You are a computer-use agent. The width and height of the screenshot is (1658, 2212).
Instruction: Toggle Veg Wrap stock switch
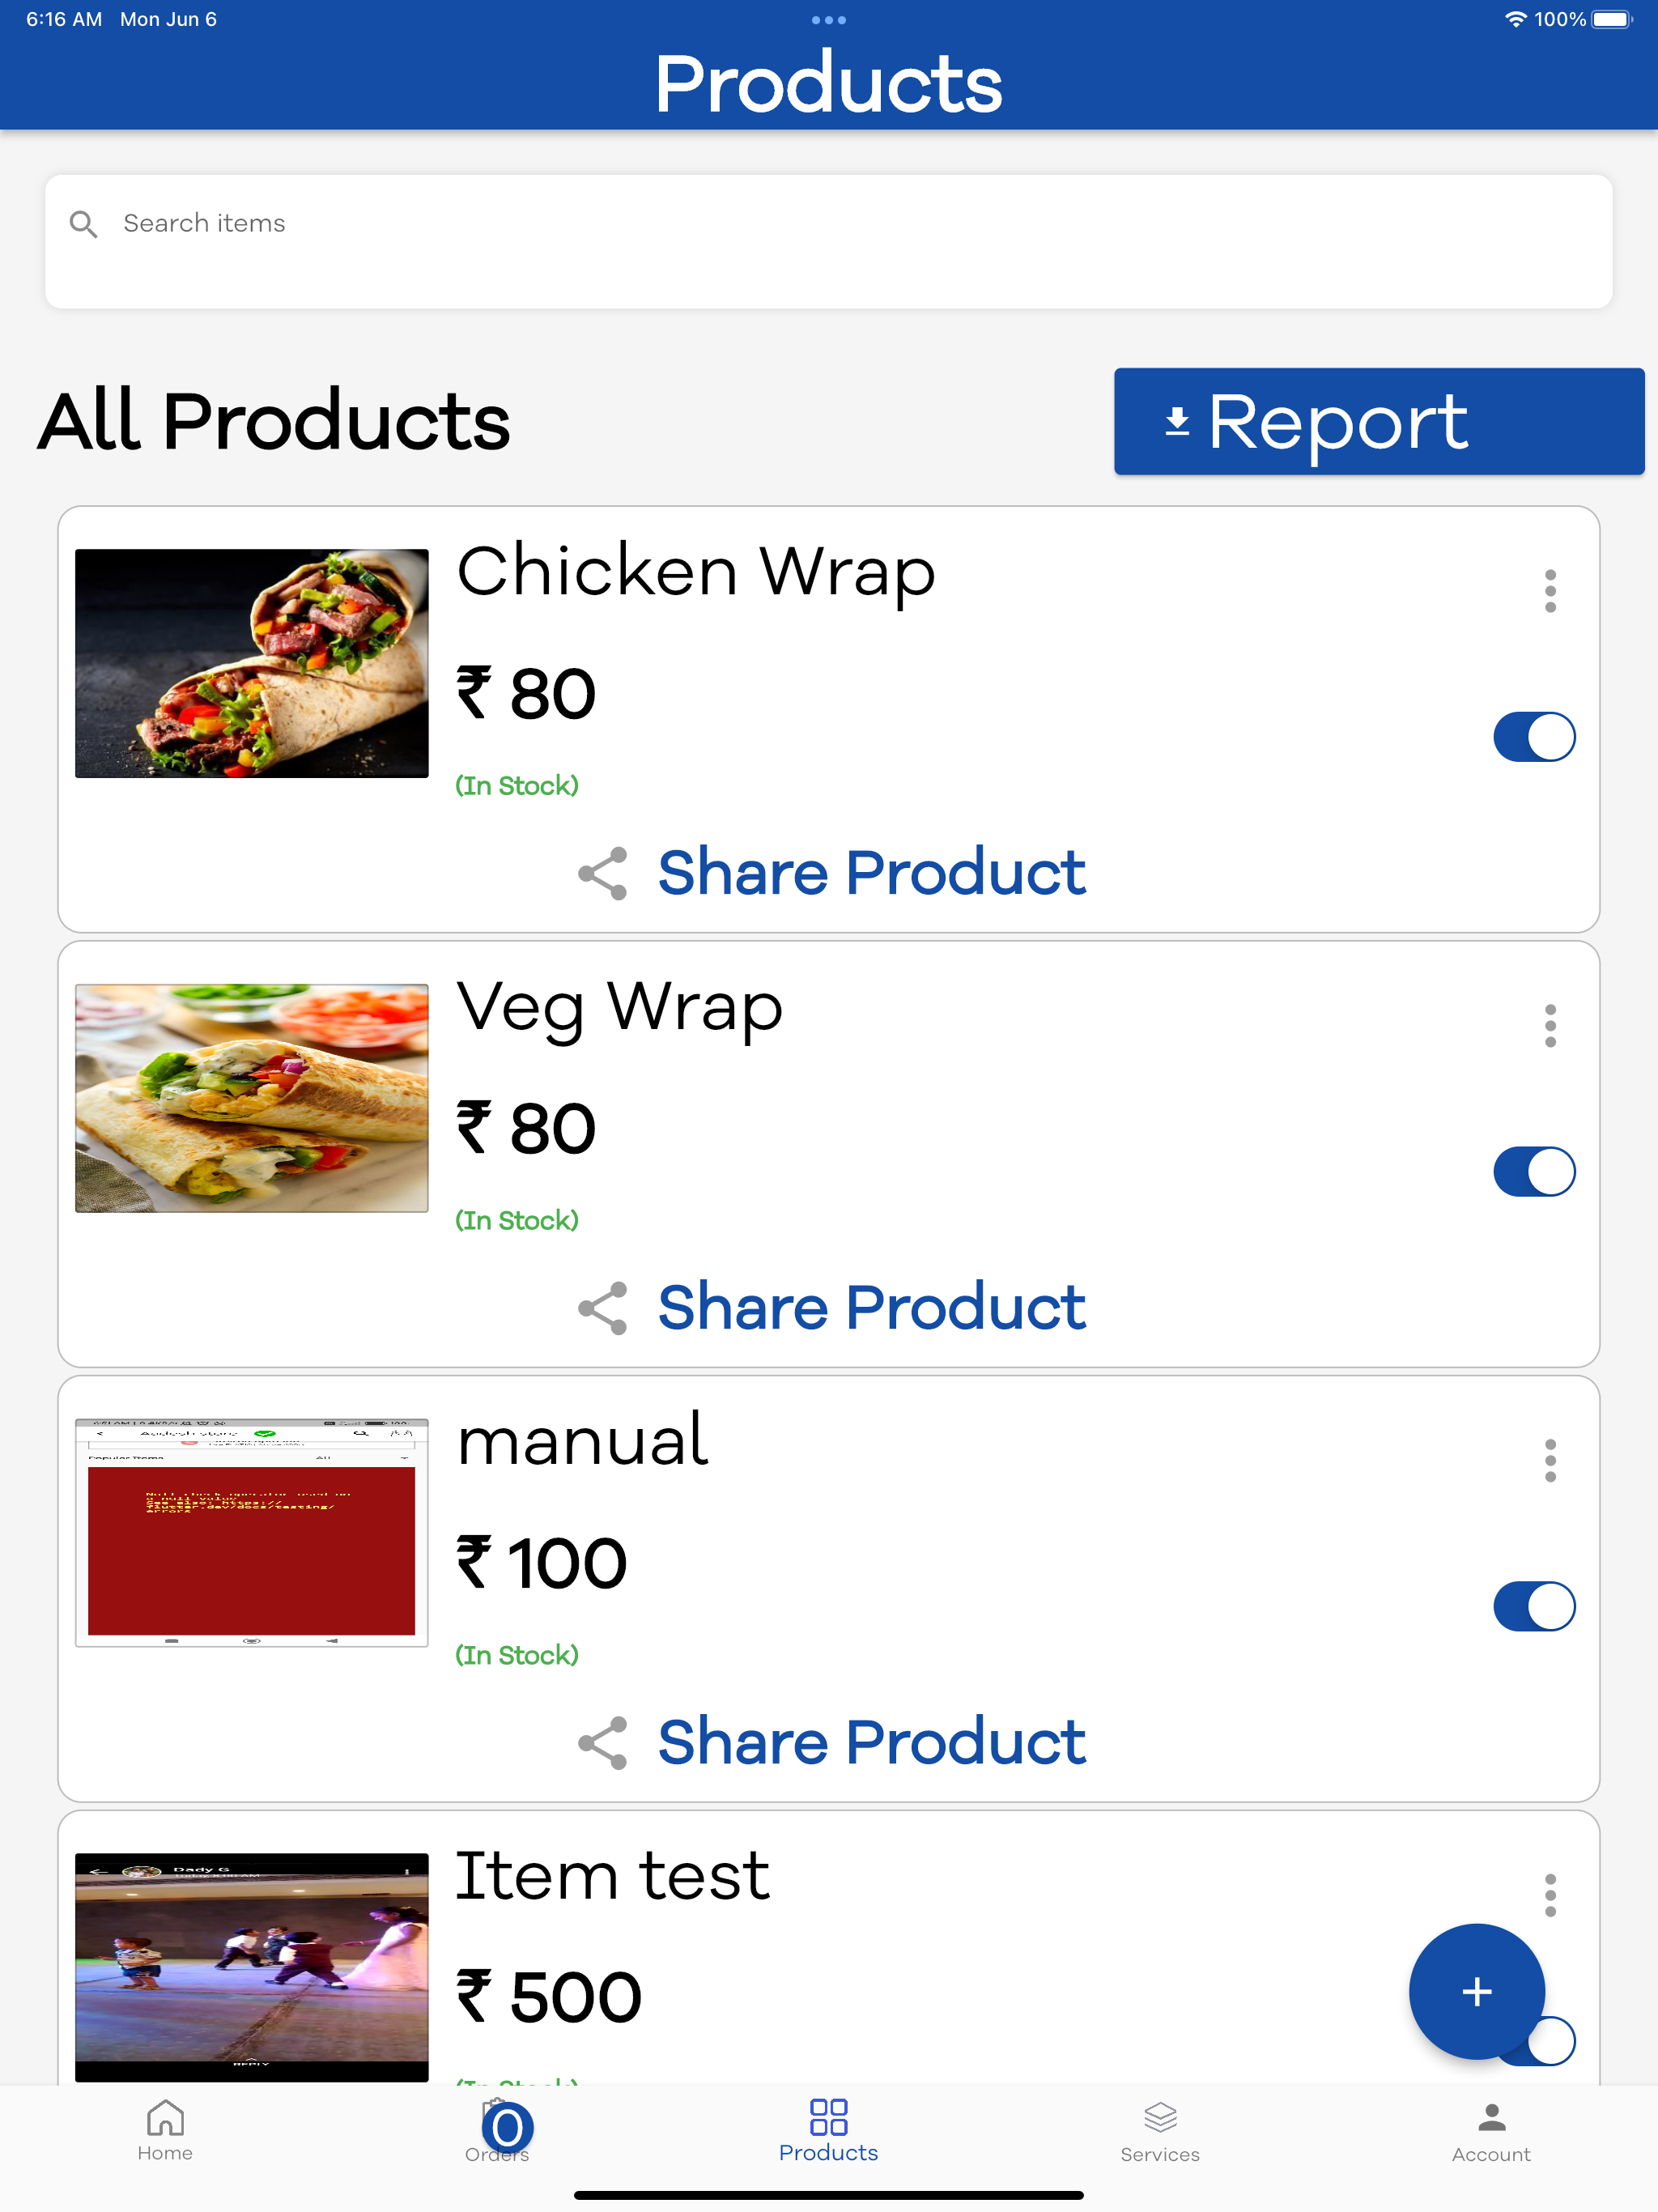(1534, 1172)
